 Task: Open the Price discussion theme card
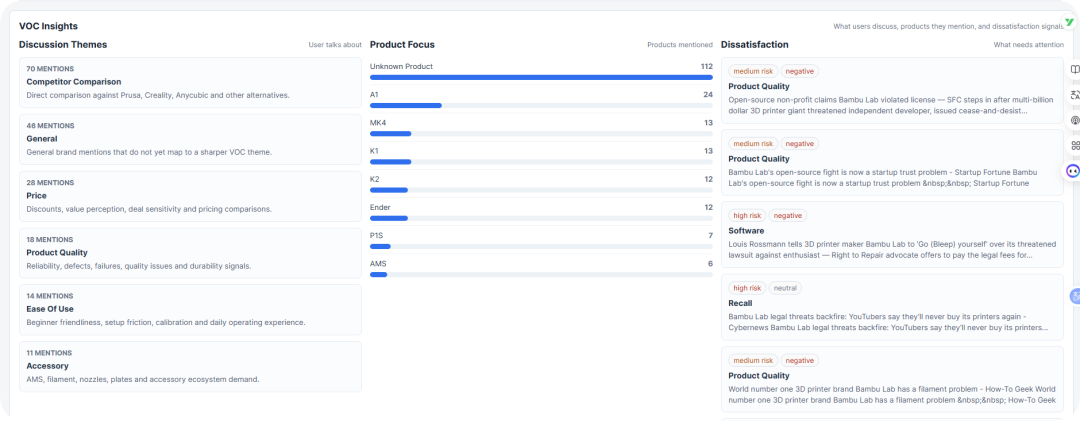click(190, 196)
